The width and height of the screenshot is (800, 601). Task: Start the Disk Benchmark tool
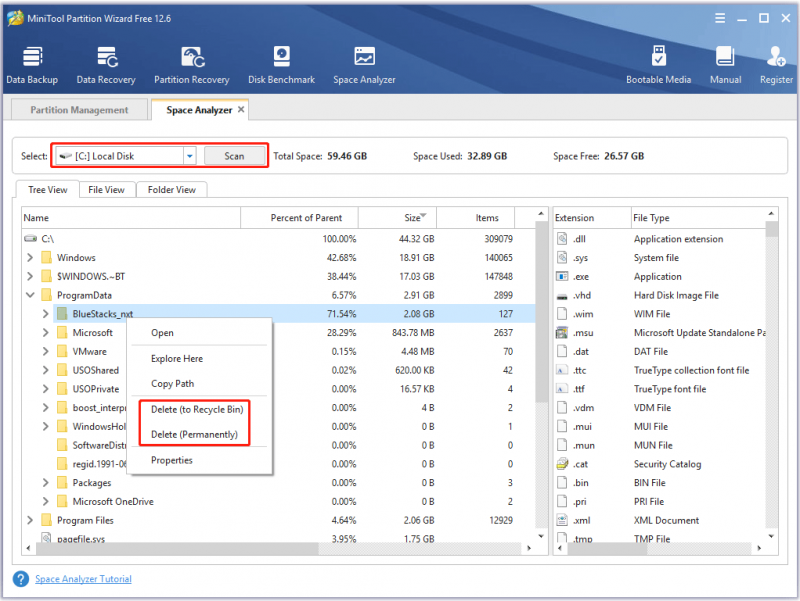tap(282, 65)
